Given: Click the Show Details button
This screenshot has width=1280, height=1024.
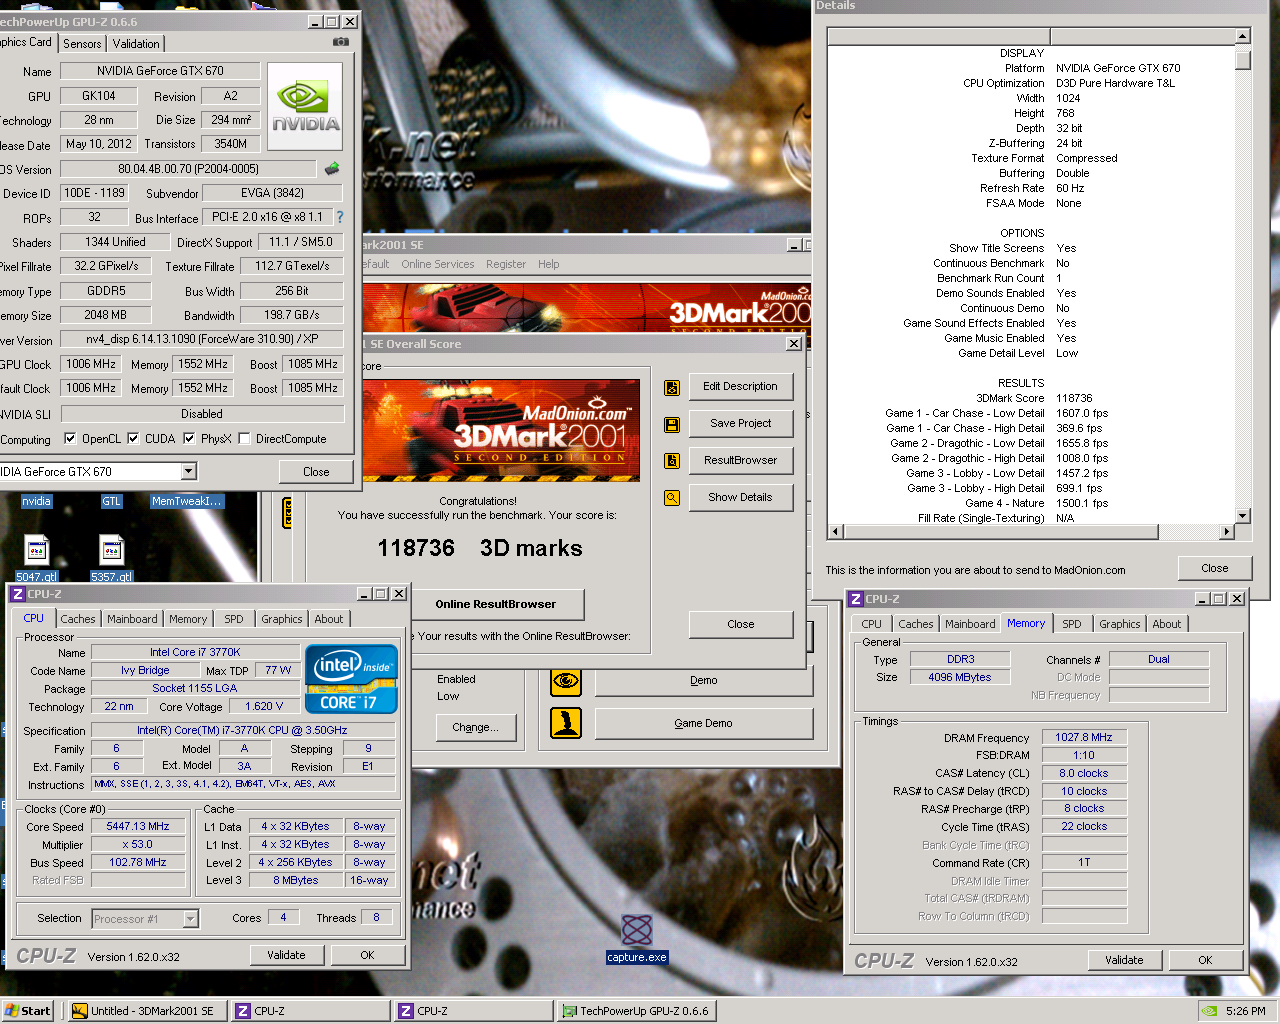Looking at the screenshot, I should (x=740, y=498).
